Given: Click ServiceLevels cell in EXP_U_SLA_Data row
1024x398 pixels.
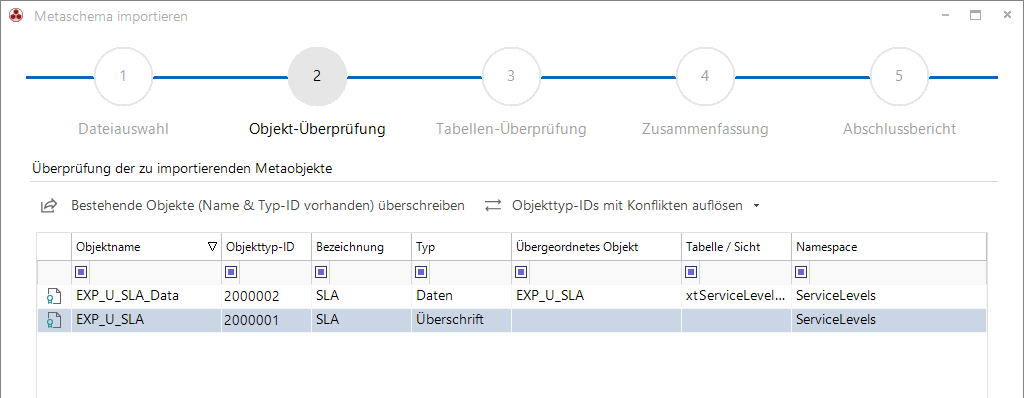Looking at the screenshot, I should point(889,296).
